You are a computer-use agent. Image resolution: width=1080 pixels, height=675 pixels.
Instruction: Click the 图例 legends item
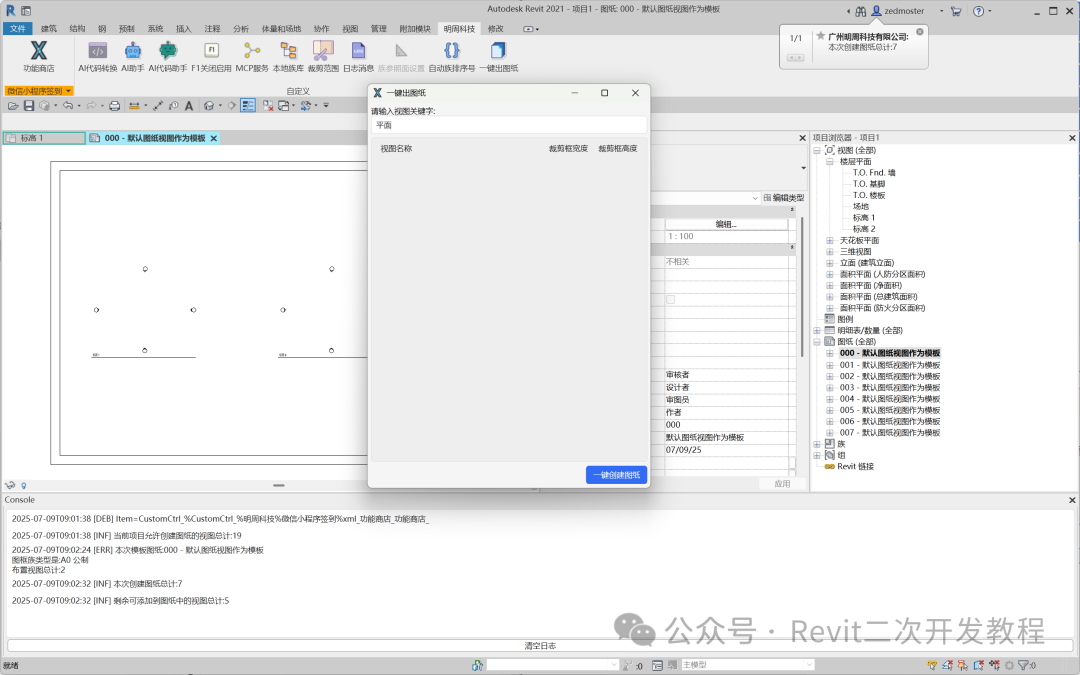pyautogui.click(x=844, y=320)
